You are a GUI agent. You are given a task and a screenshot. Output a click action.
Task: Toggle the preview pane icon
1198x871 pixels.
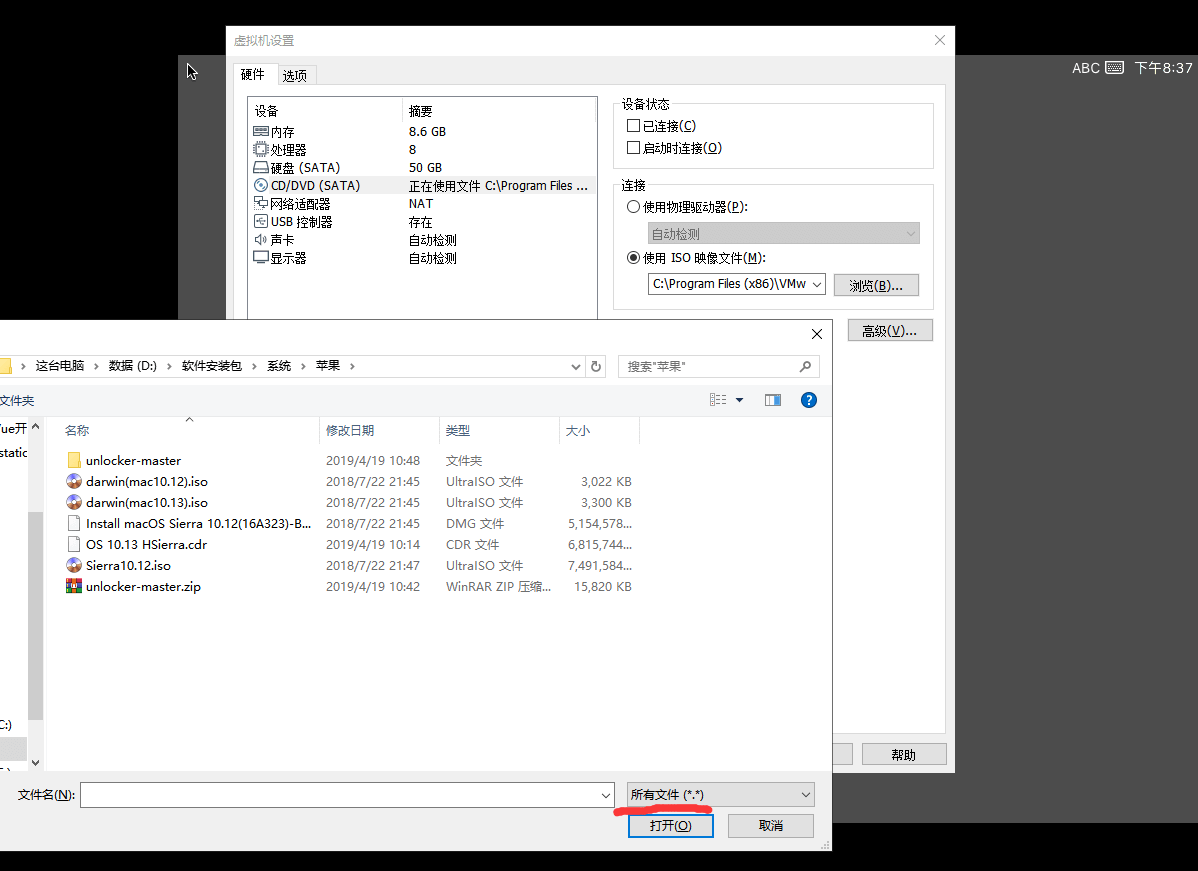(773, 400)
